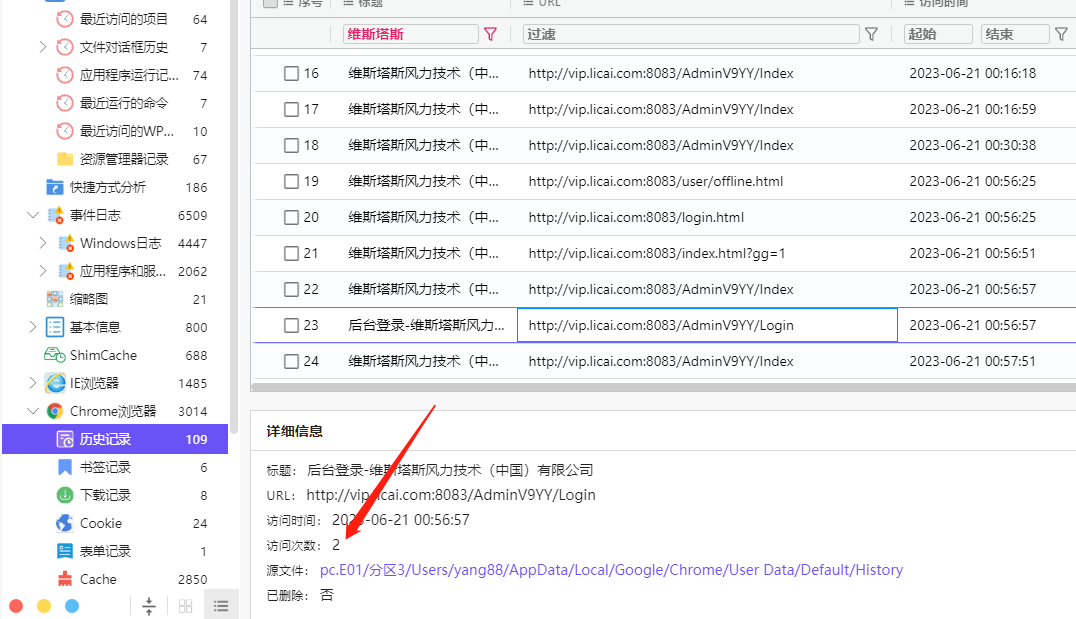The width and height of the screenshot is (1076, 619).
Task: Collapse the 事件日志 node
Action: (x=32, y=215)
